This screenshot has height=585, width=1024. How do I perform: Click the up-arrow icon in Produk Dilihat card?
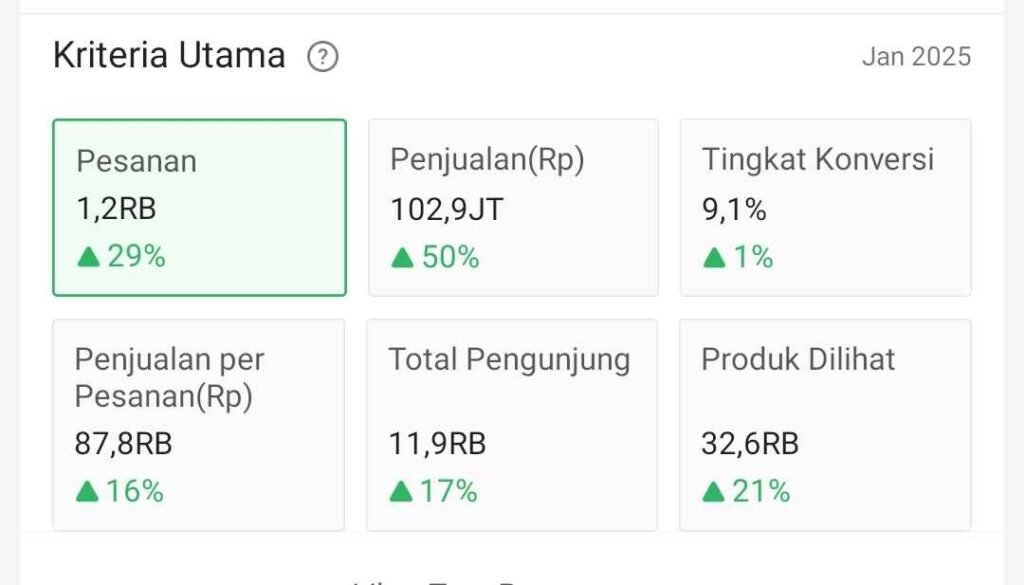713,491
